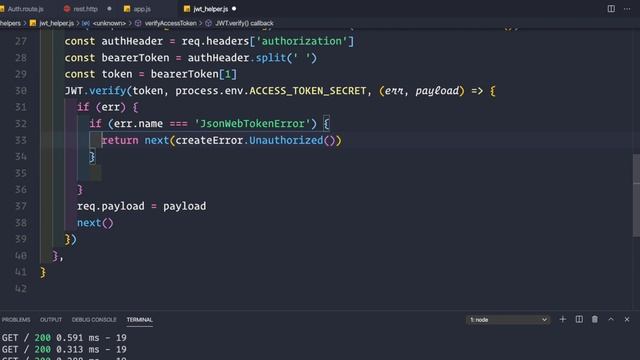Click the helpers breadcrumb folder

tap(10, 23)
